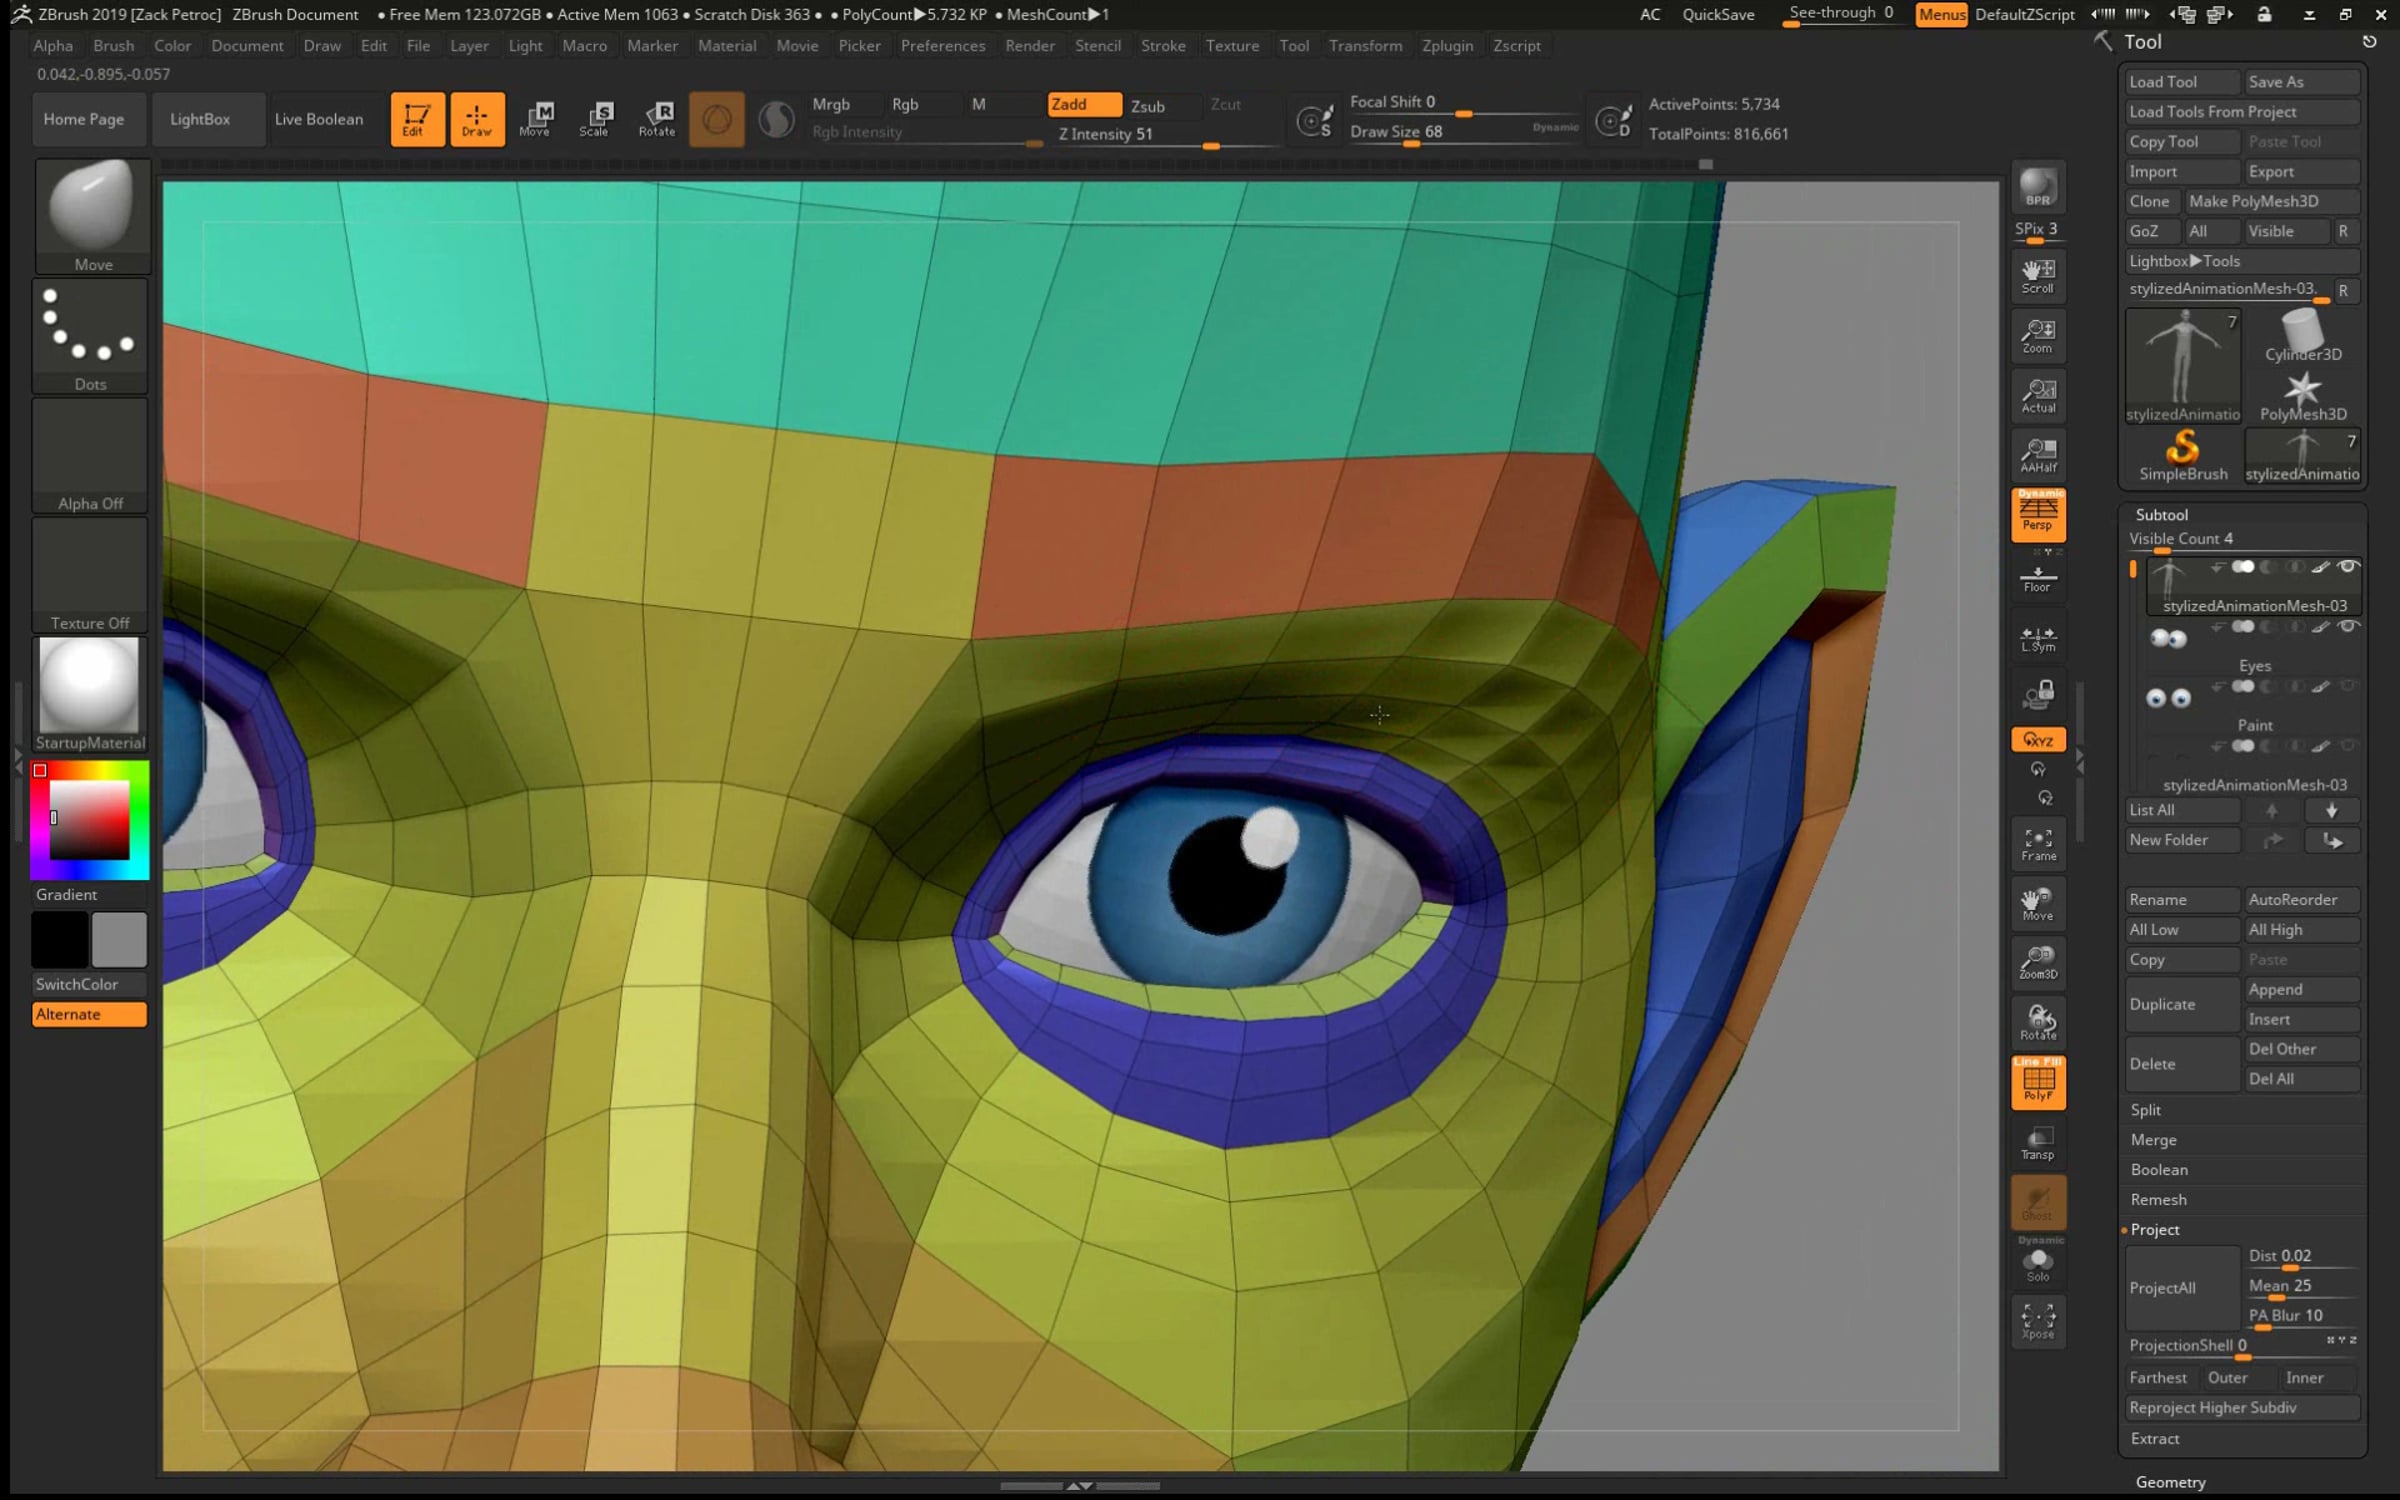Click the Frame view icon
The height and width of the screenshot is (1500, 2400).
[2037, 843]
